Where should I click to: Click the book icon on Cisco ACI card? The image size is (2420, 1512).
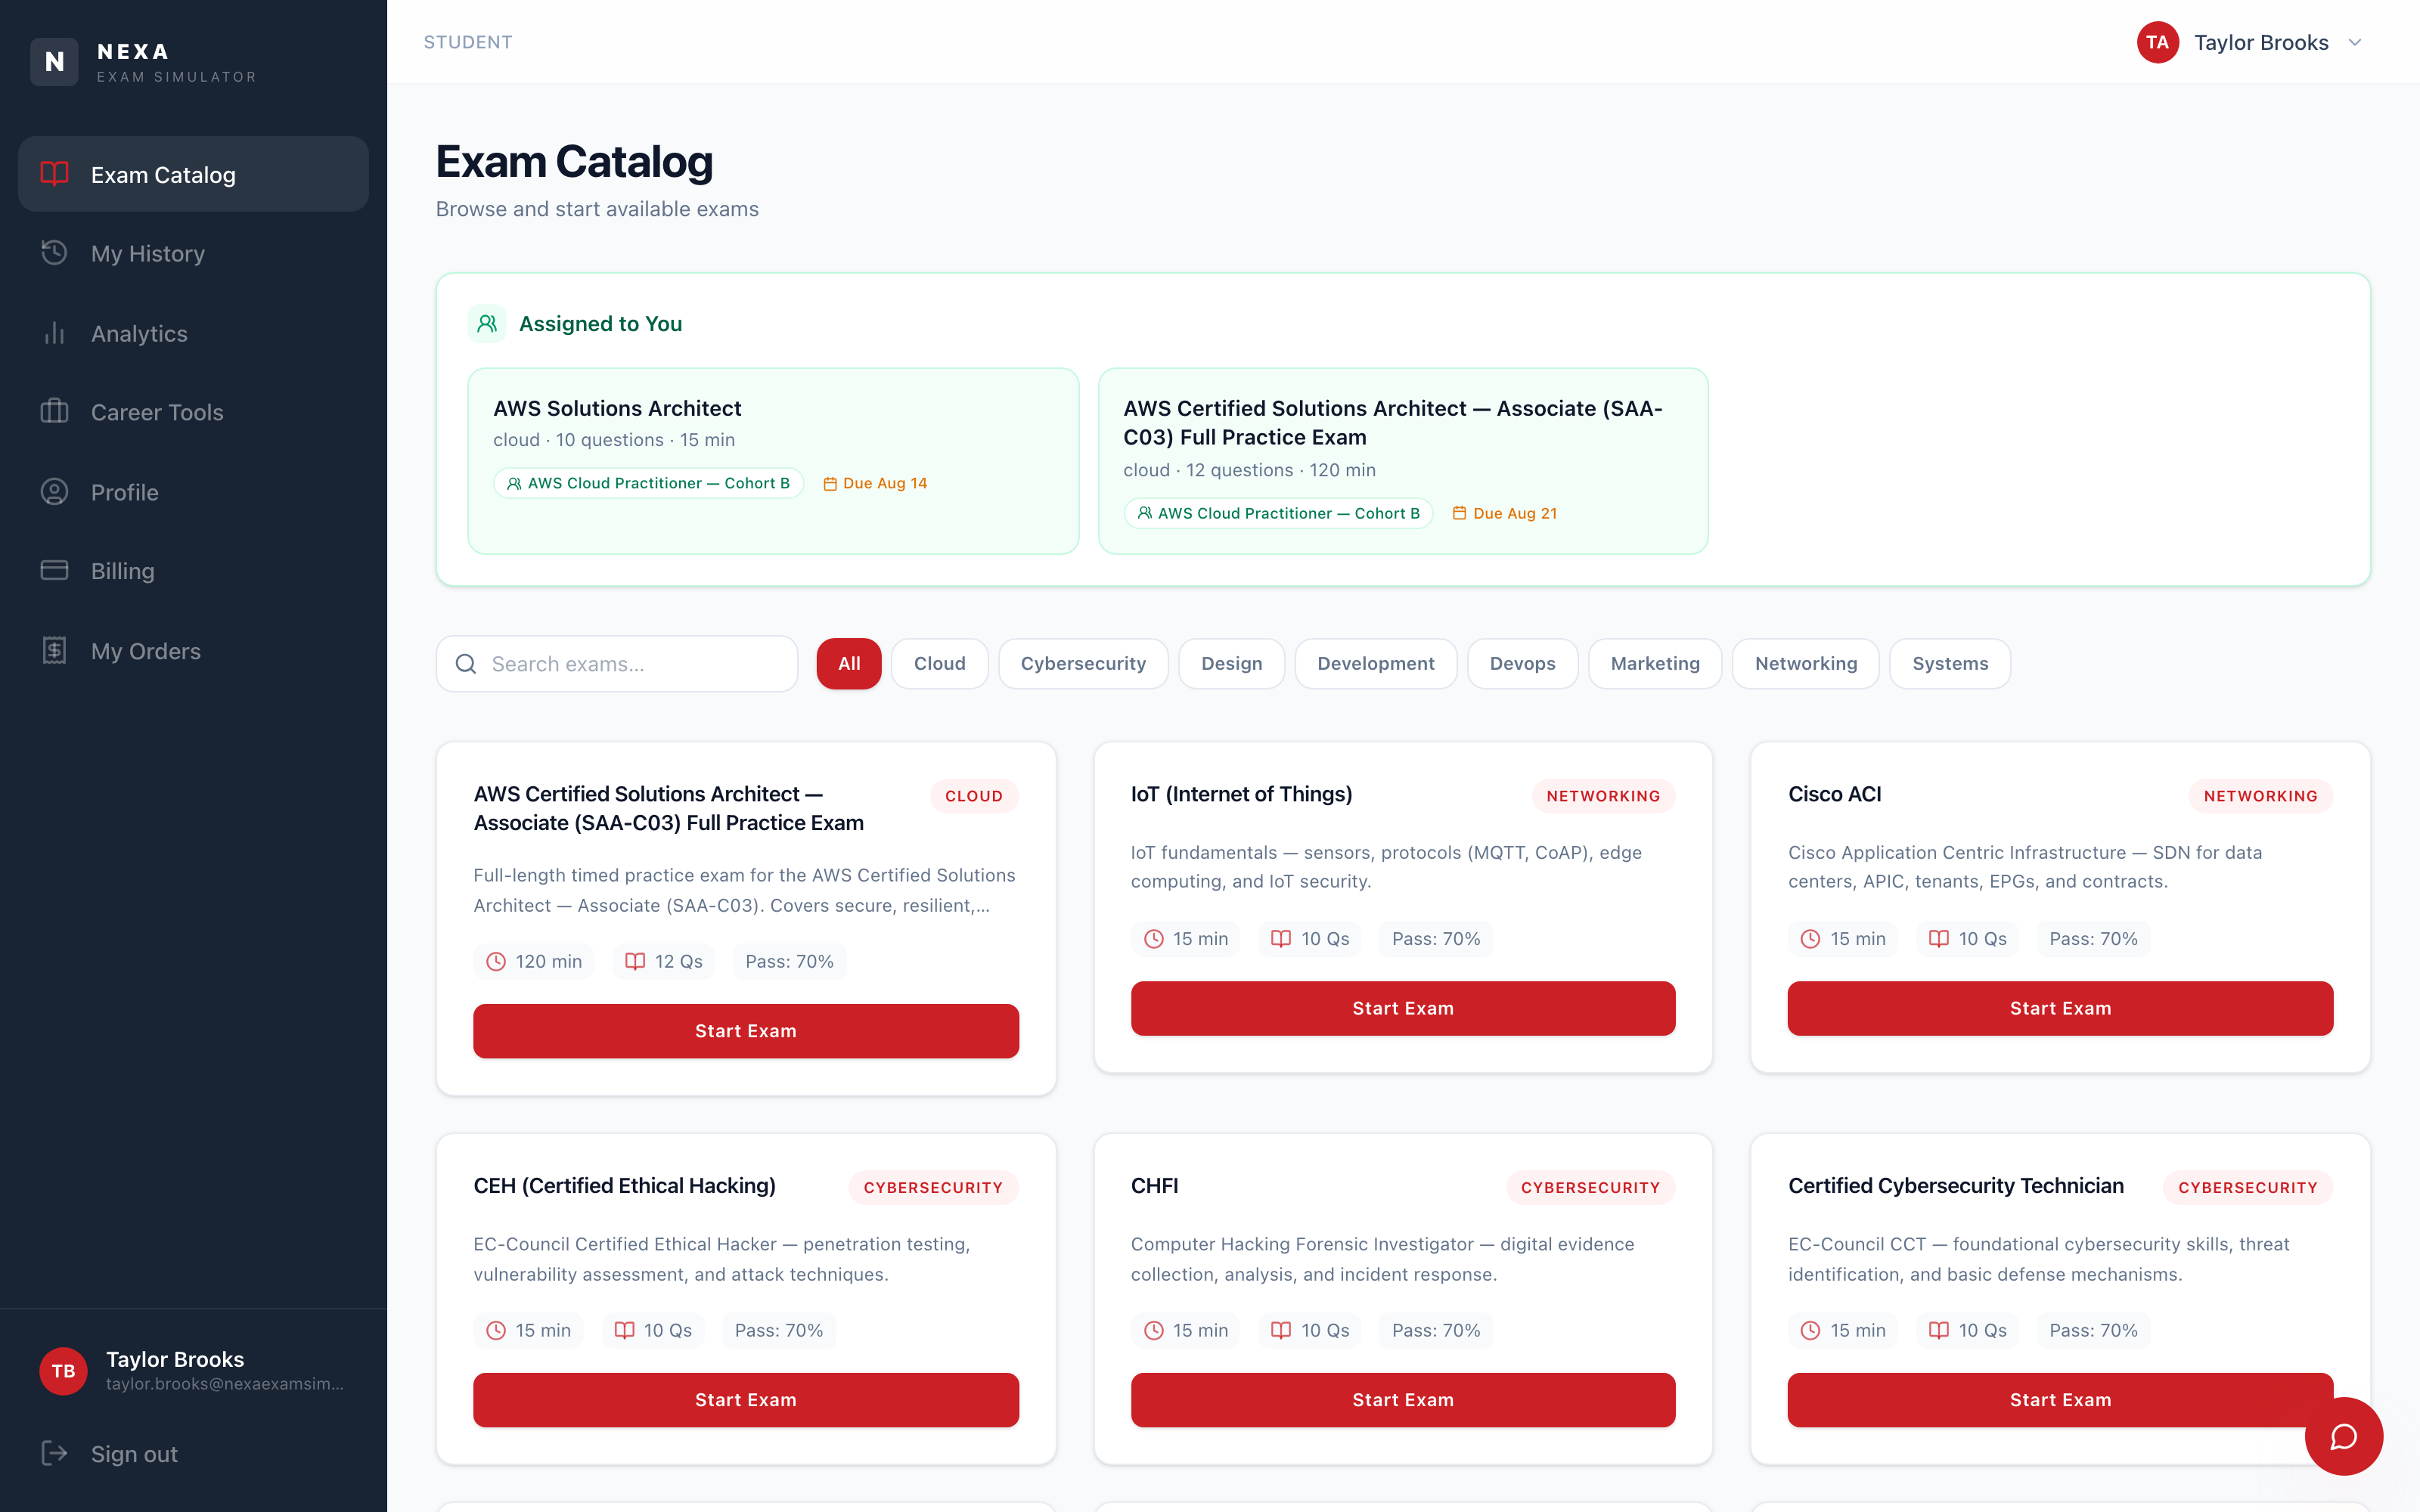1939,939
